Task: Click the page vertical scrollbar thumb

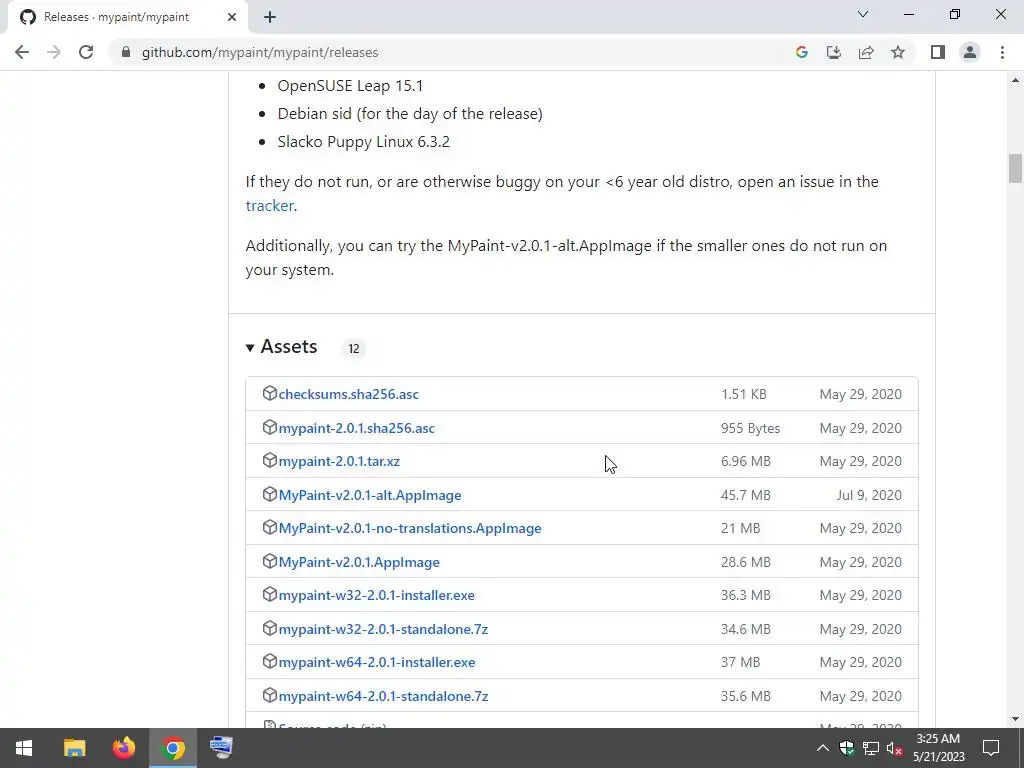Action: pyautogui.click(x=1015, y=168)
